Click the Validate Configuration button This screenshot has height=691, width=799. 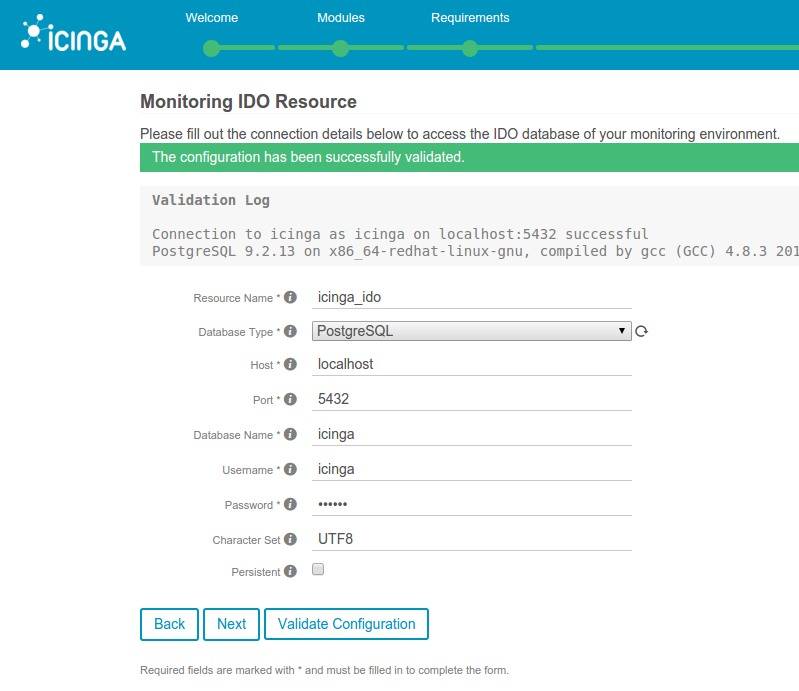[x=347, y=624]
